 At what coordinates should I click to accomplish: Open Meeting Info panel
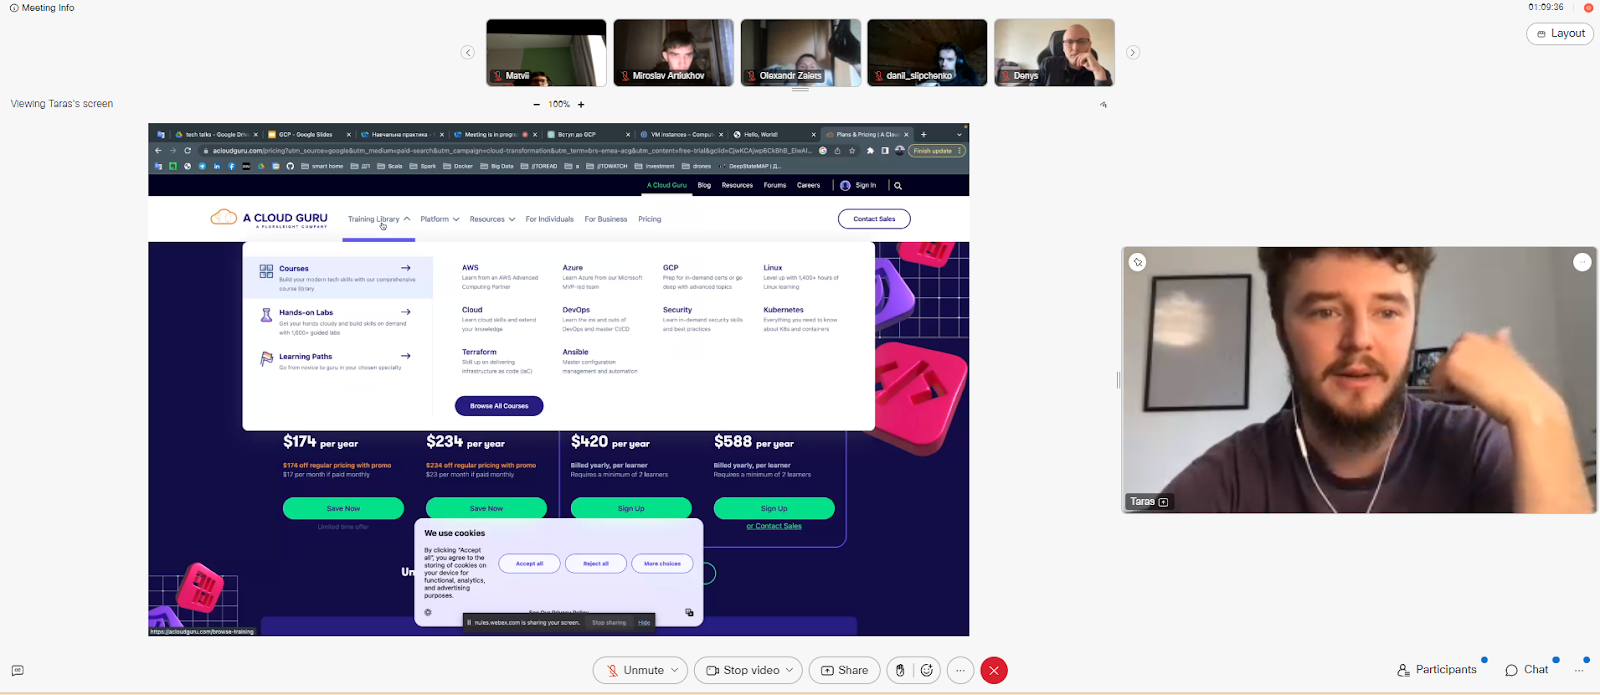click(x=41, y=8)
